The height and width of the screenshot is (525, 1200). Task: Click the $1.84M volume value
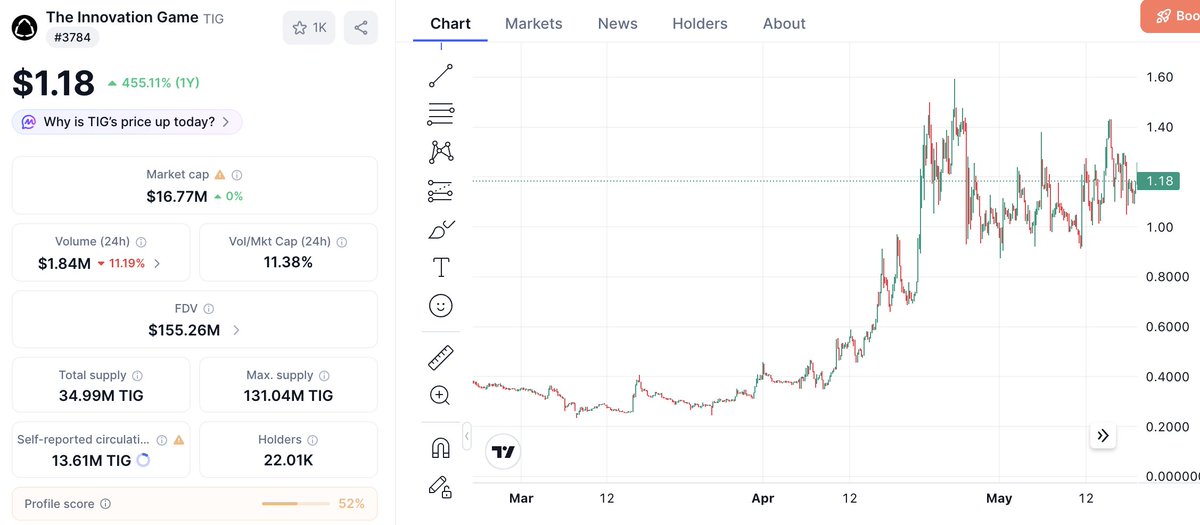coord(64,263)
